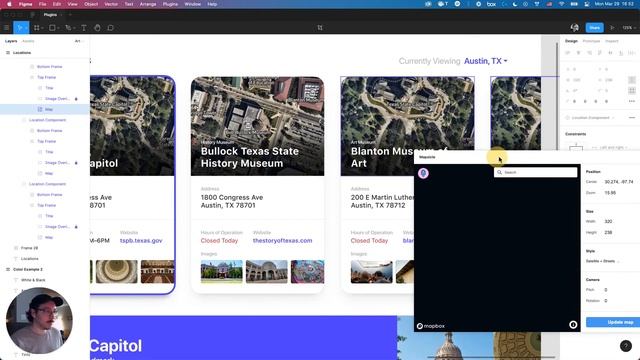Viewport: 640px width, 360px height.
Task: Open the Austin, TX location dropdown
Action: tap(486, 61)
